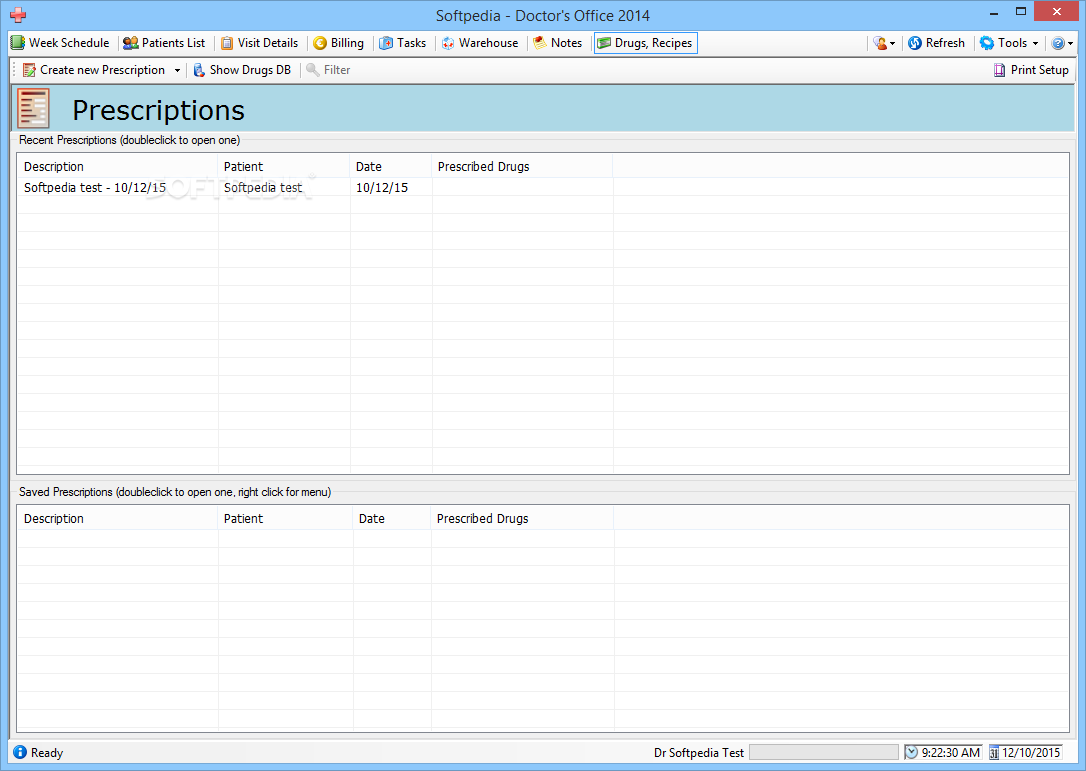
Task: Click Recent Prescribed Drugs column header
Action: point(522,167)
